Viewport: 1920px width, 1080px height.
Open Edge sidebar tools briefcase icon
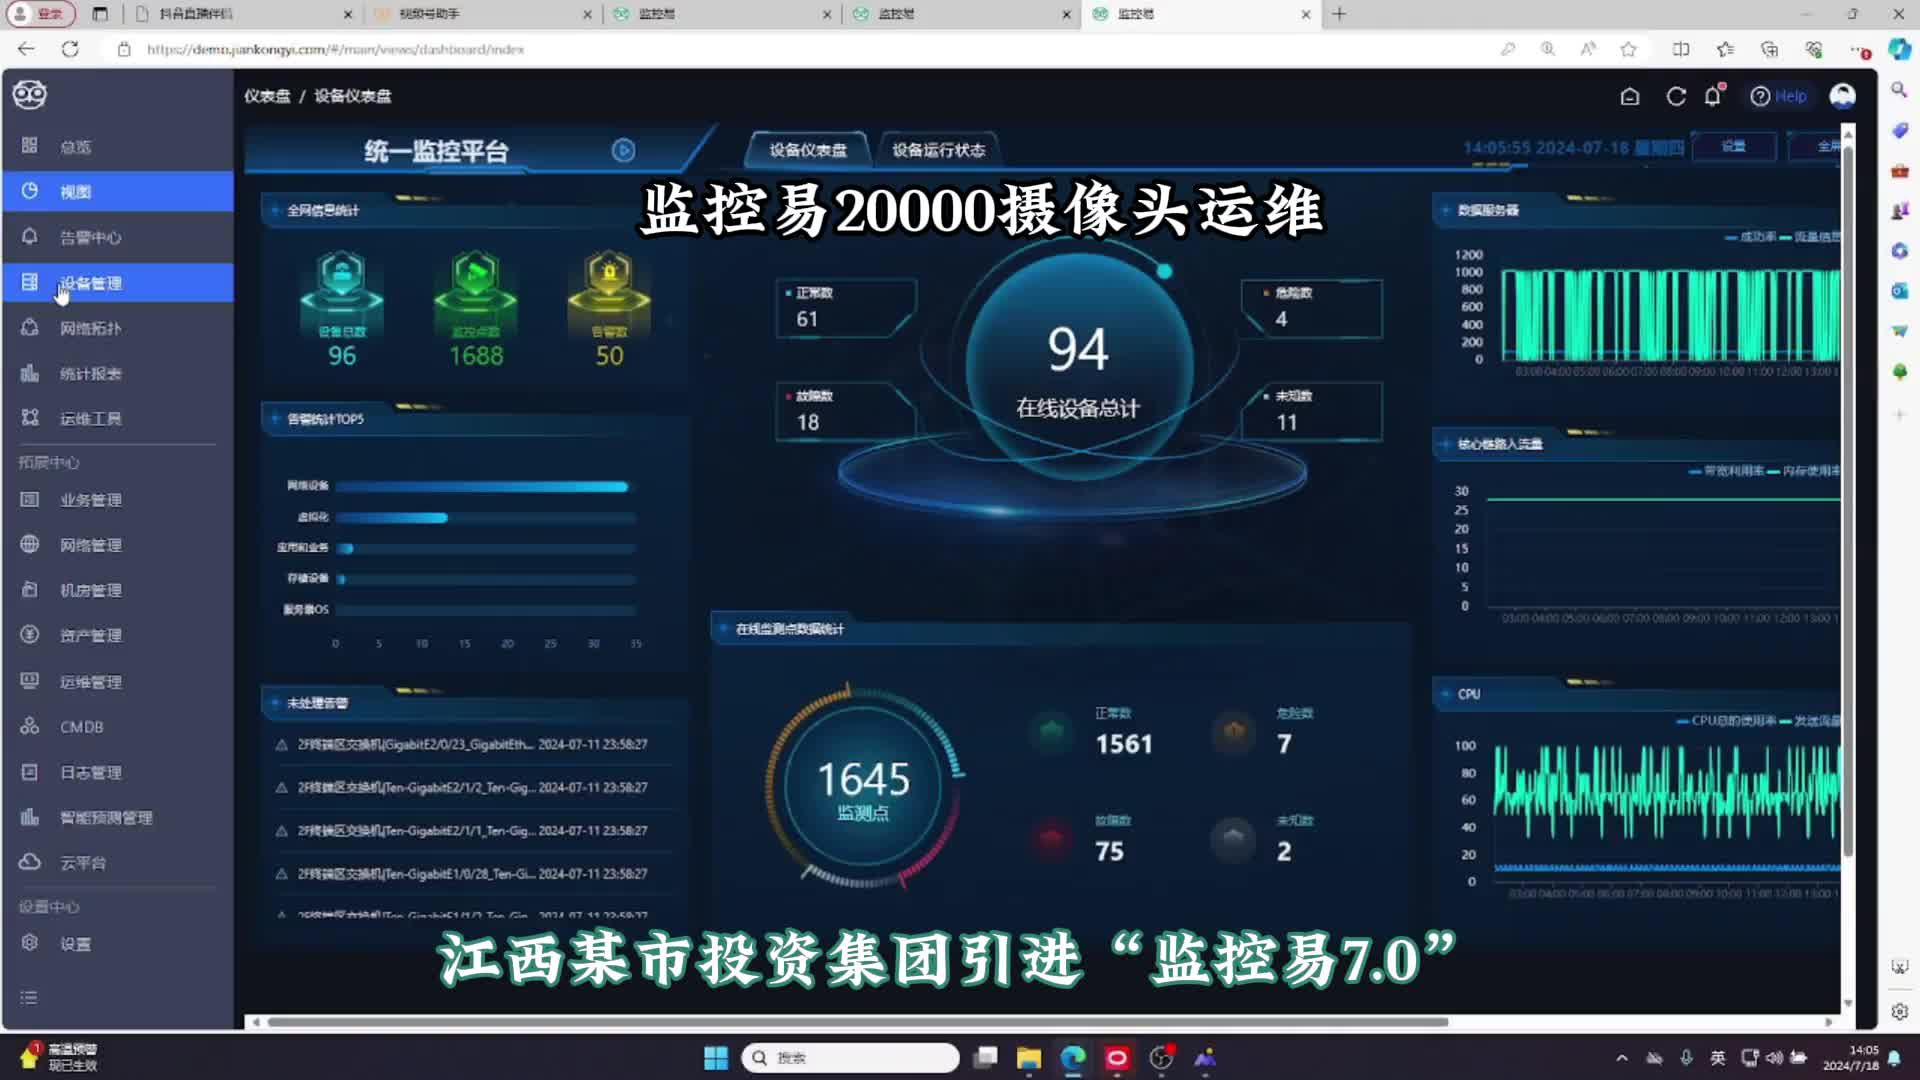tap(1899, 171)
